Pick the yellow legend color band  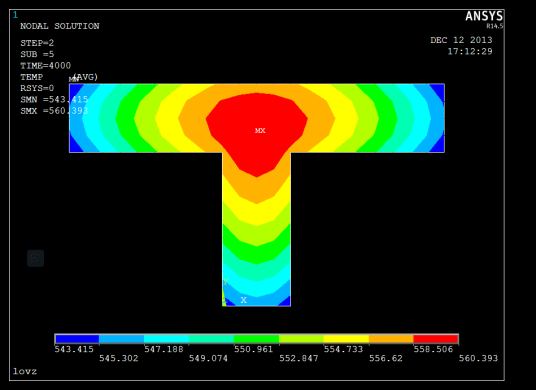[346, 339]
